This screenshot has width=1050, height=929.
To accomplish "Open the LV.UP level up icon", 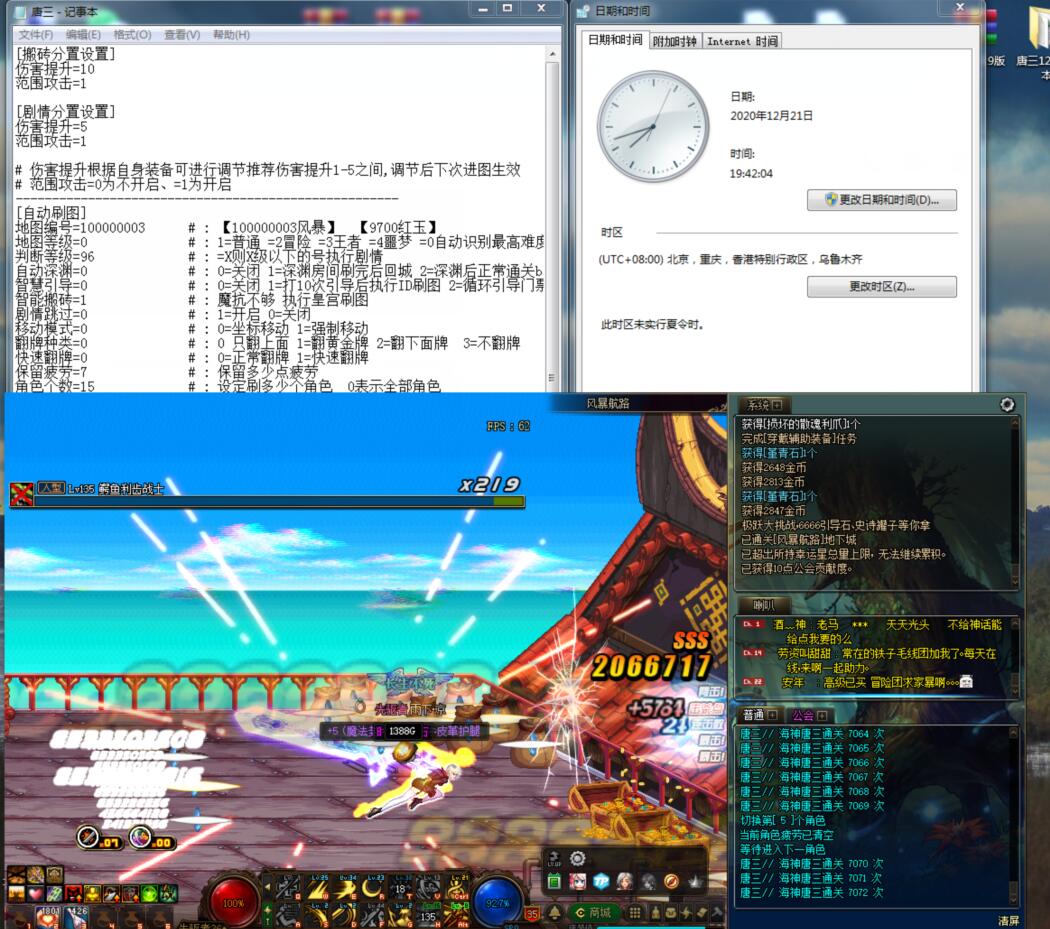I will click(554, 858).
